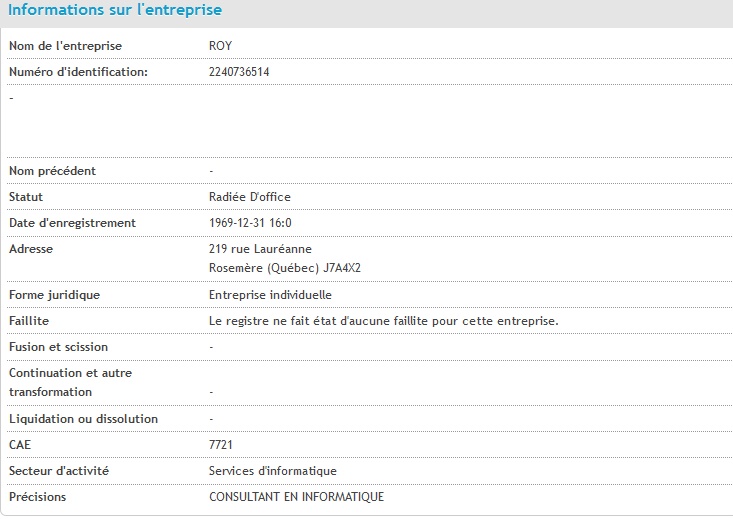This screenshot has width=733, height=519.
Task: Click the 'Nom précédent' row label
Action: [x=52, y=171]
